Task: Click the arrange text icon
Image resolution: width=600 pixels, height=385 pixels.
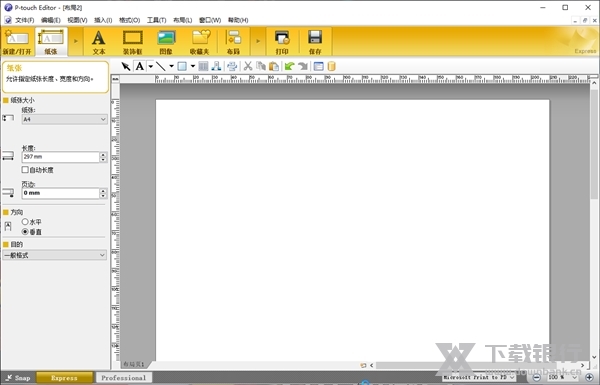Action: [x=216, y=66]
